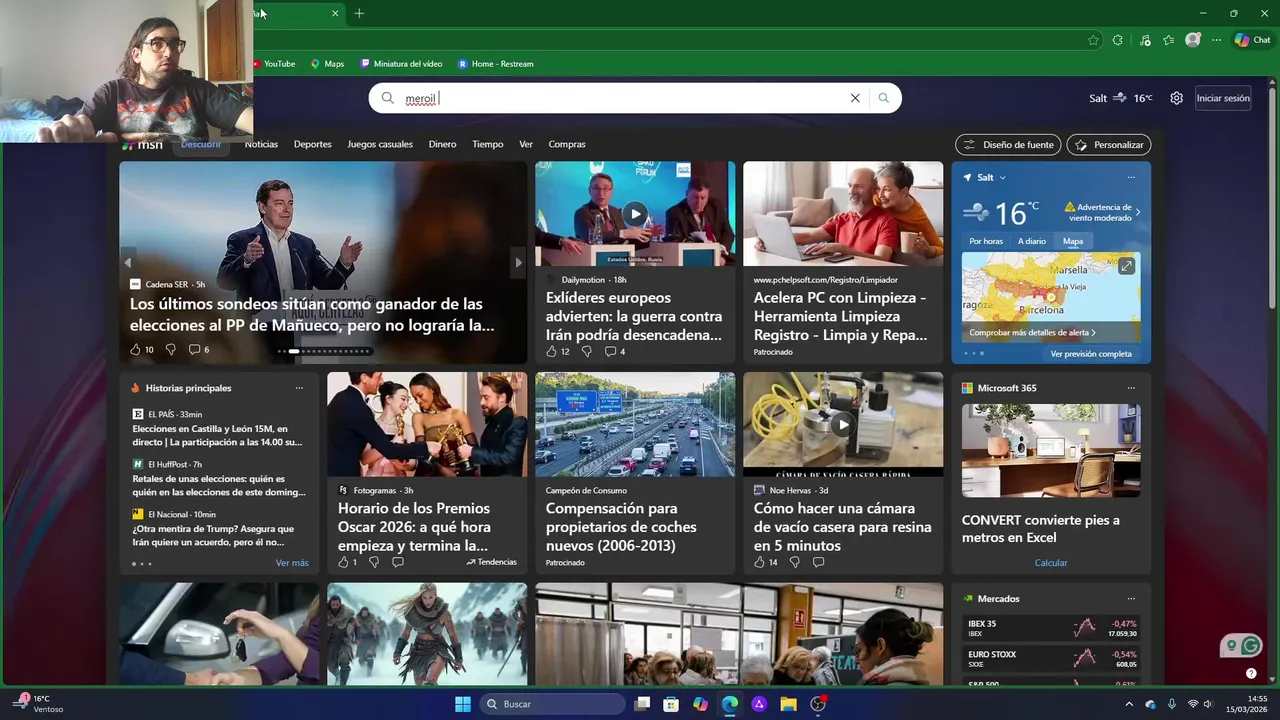Focus the MSN search input field
The image size is (1280, 720).
pos(620,98)
